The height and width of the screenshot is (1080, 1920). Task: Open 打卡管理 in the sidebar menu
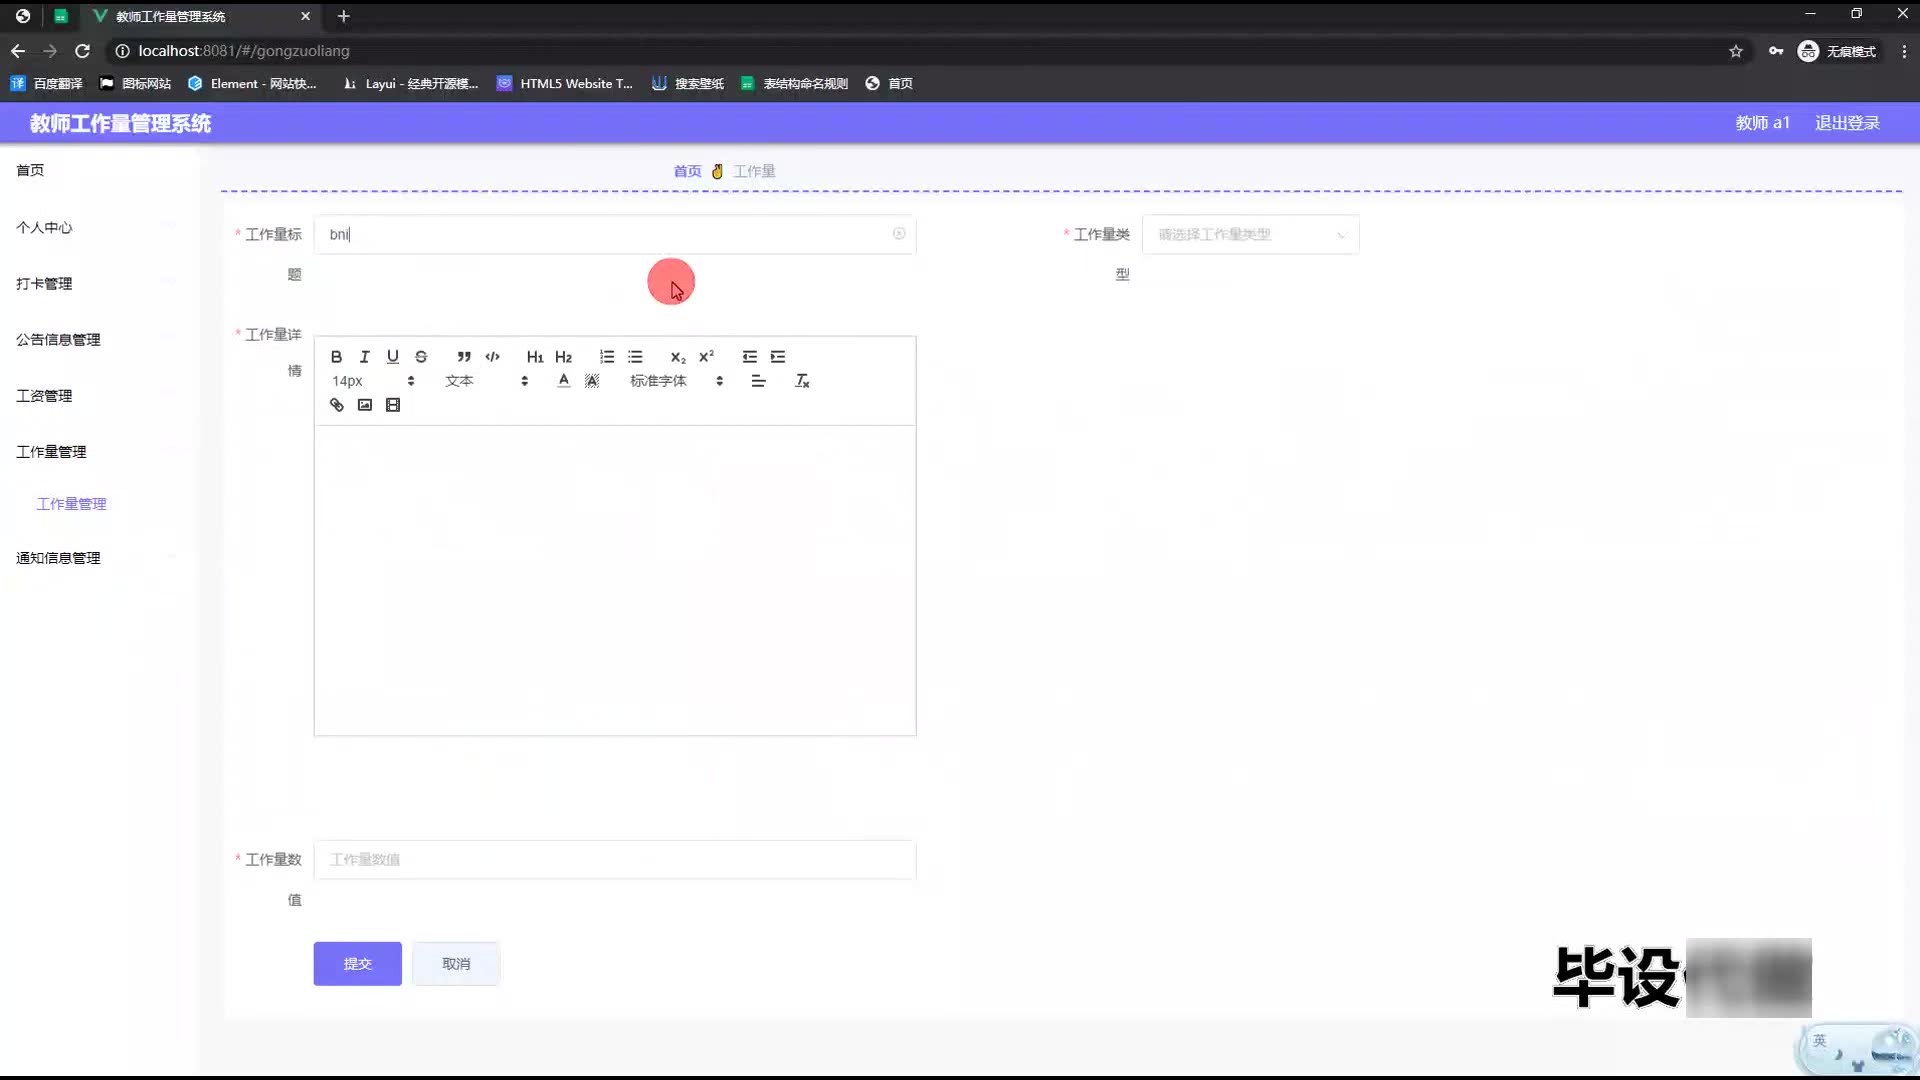pos(44,284)
